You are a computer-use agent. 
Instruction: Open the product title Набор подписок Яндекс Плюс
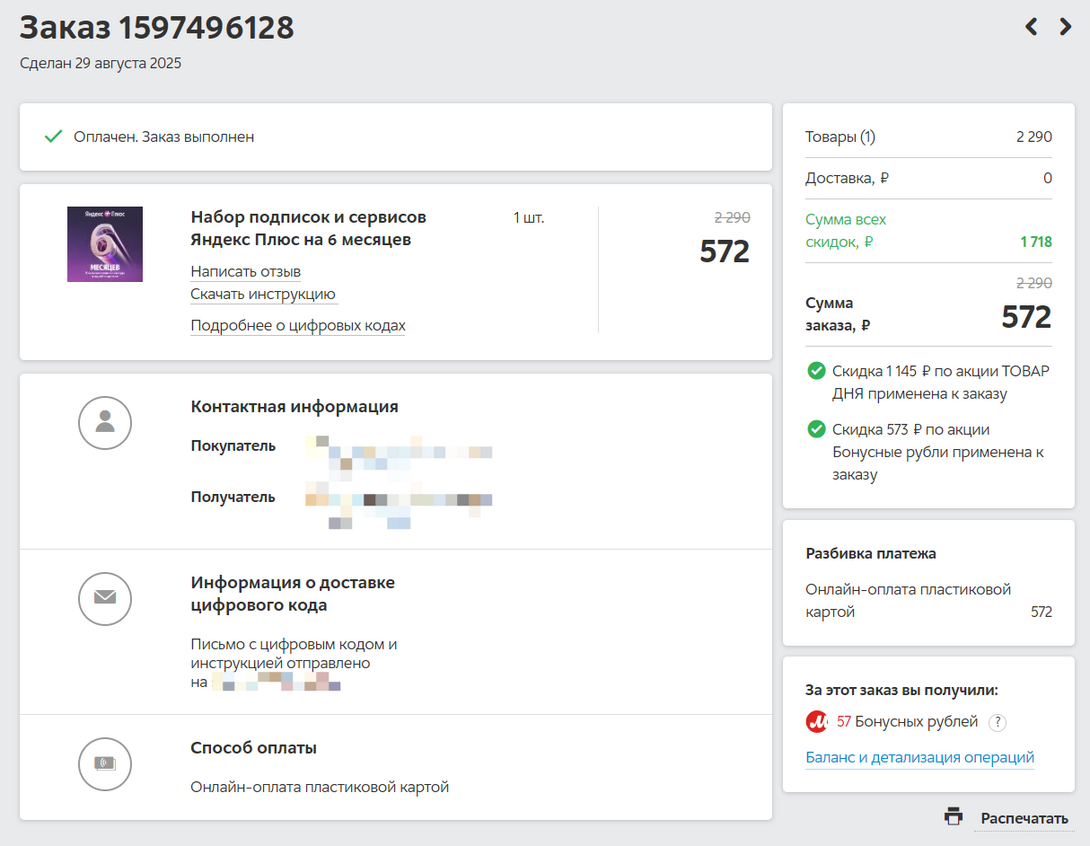pyautogui.click(x=308, y=229)
